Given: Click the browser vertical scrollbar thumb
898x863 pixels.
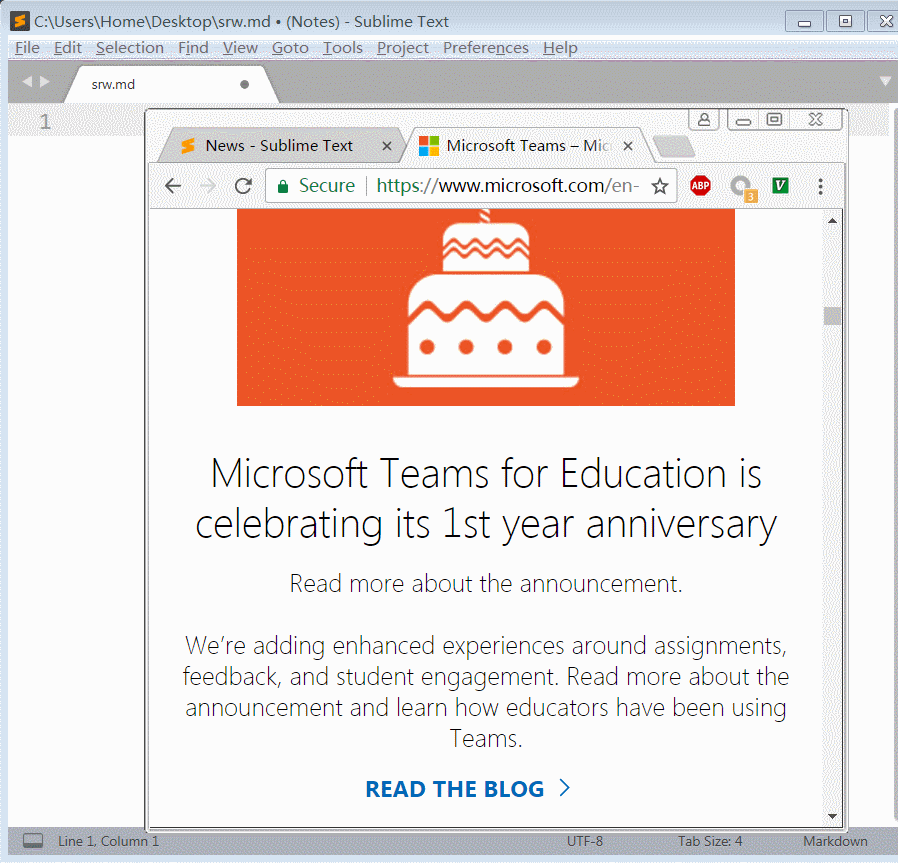Looking at the screenshot, I should click(x=832, y=316).
